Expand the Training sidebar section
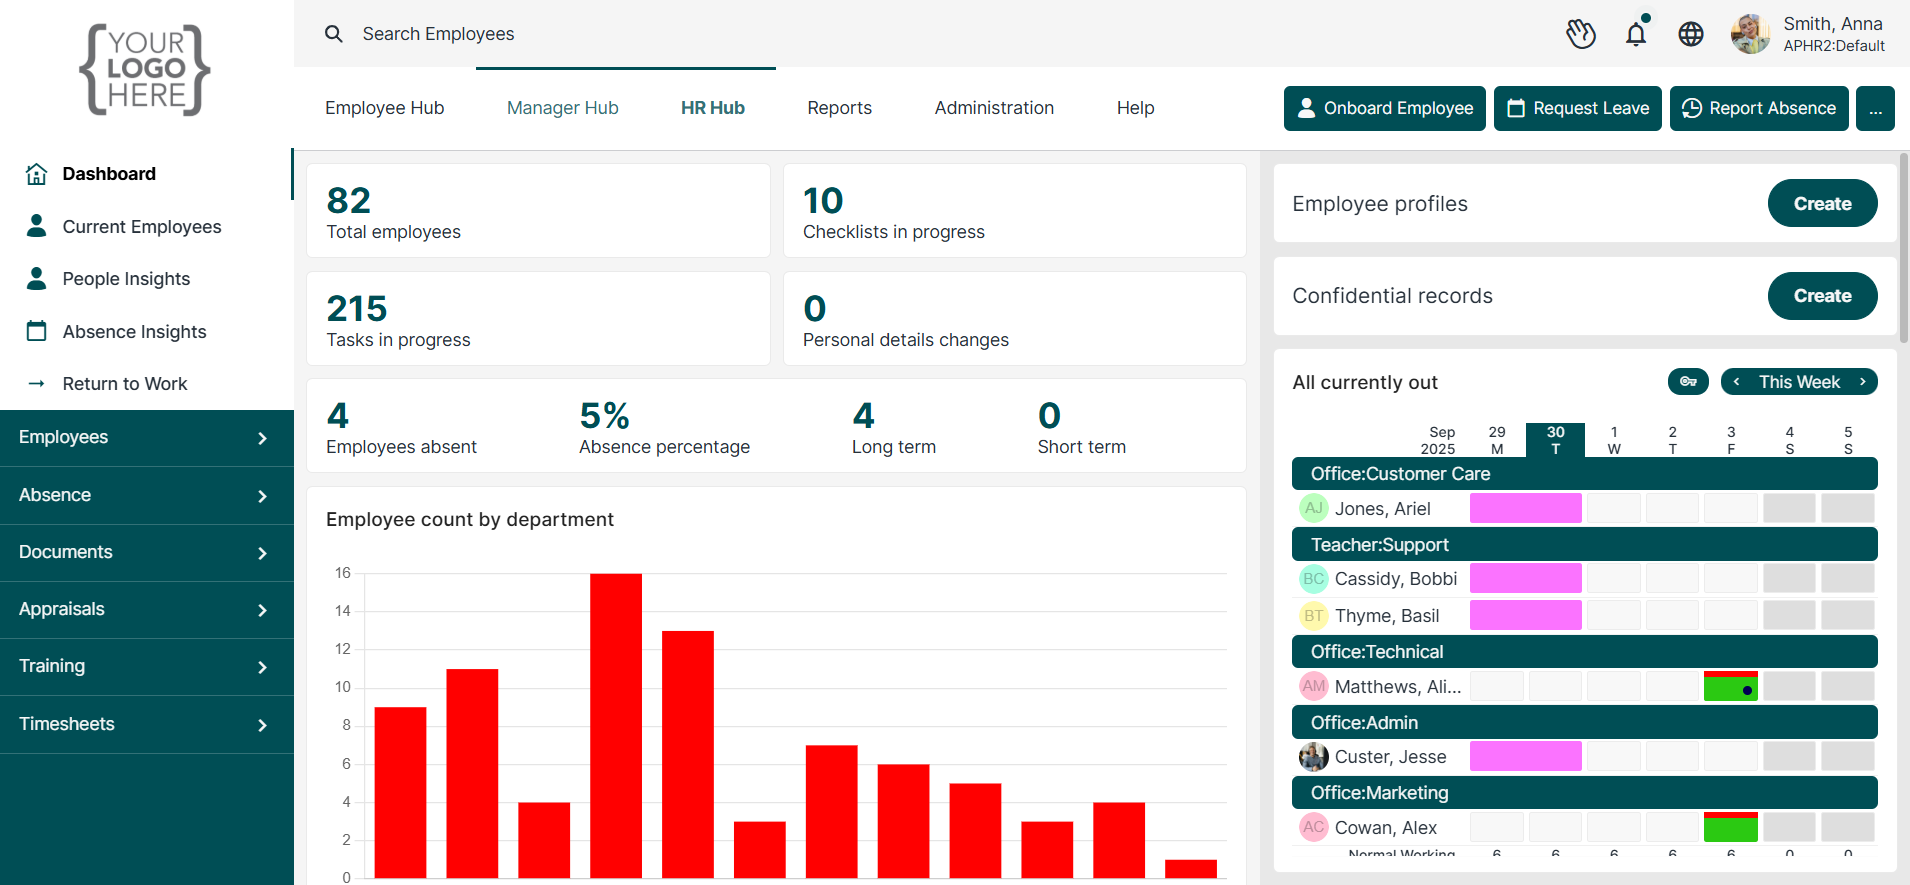Viewport: 1910px width, 885px height. point(146,667)
